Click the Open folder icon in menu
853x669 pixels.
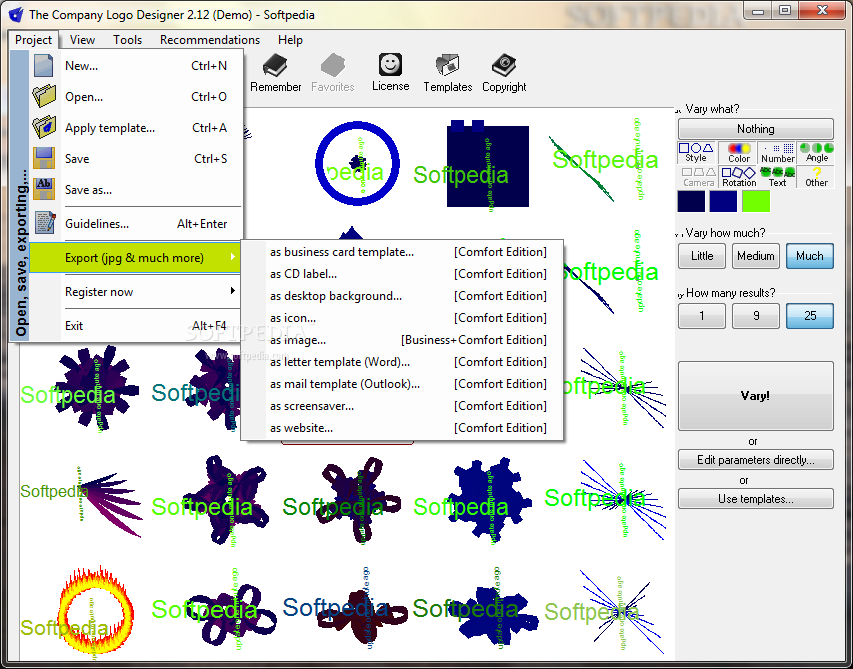click(x=44, y=96)
